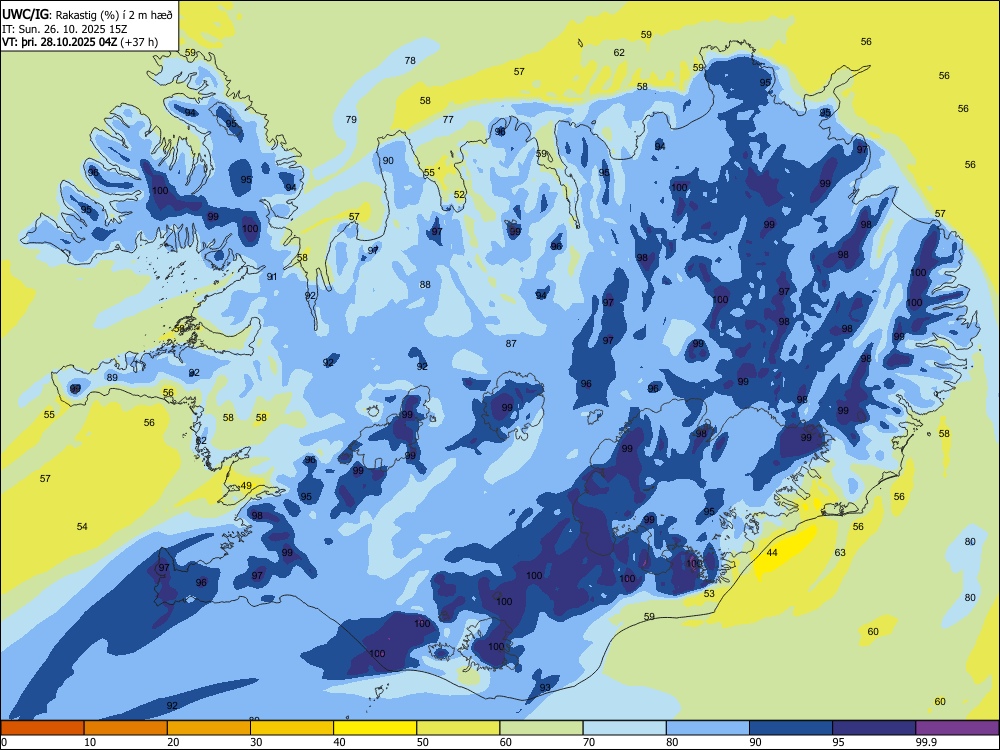
Task: Click the dark navy 95–99.9 legend swatch
Action: [874, 728]
